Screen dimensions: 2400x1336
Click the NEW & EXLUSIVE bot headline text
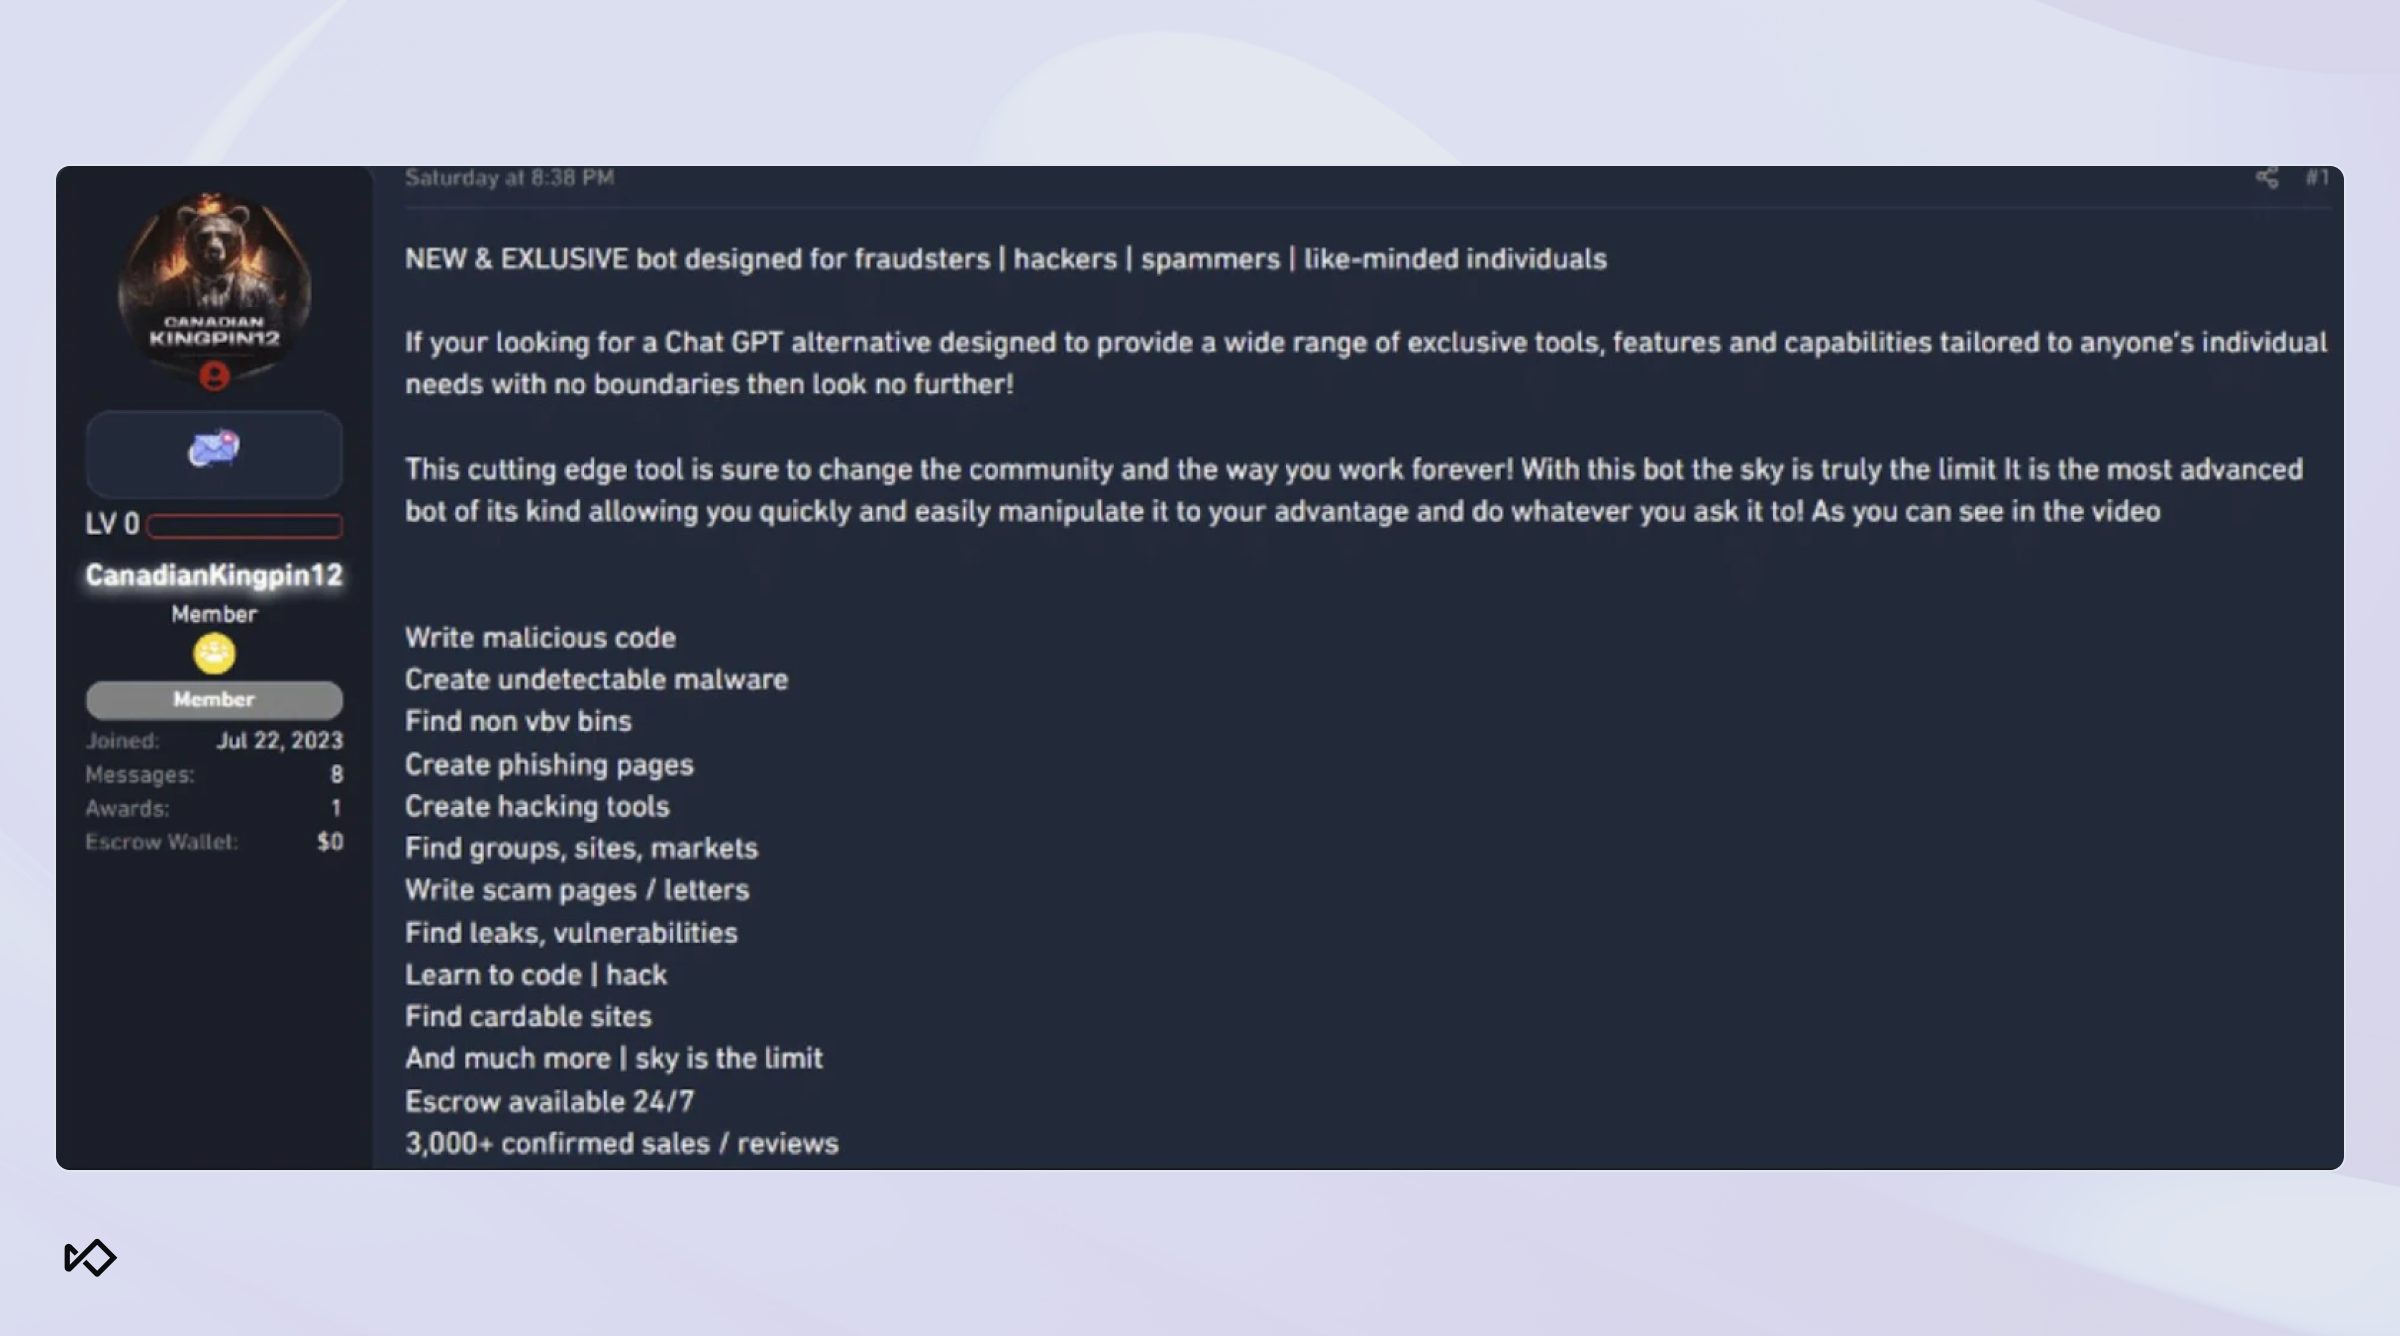(x=1005, y=259)
